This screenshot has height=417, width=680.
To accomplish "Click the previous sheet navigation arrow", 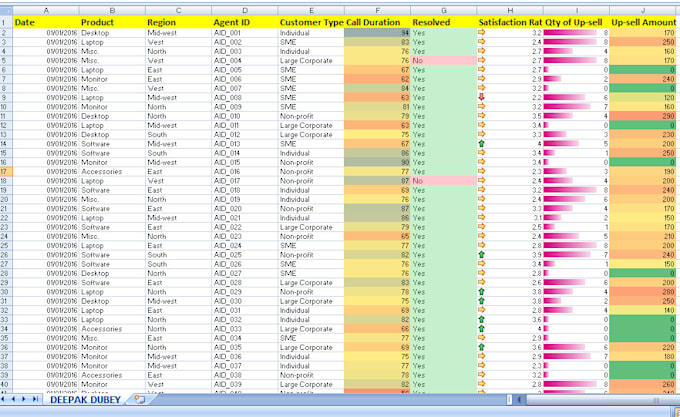I will point(13,399).
